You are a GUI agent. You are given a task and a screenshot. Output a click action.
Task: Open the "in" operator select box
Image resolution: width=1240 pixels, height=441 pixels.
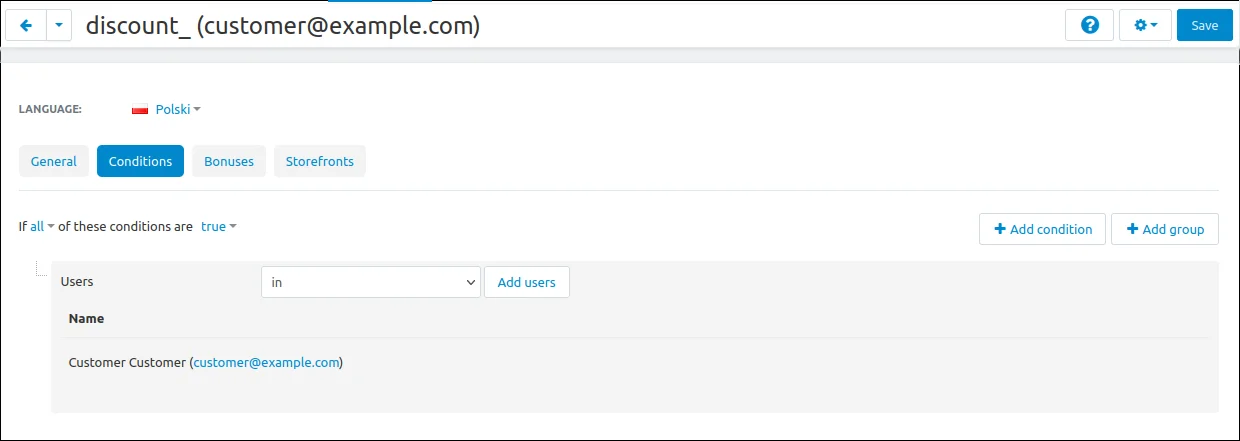tap(371, 282)
